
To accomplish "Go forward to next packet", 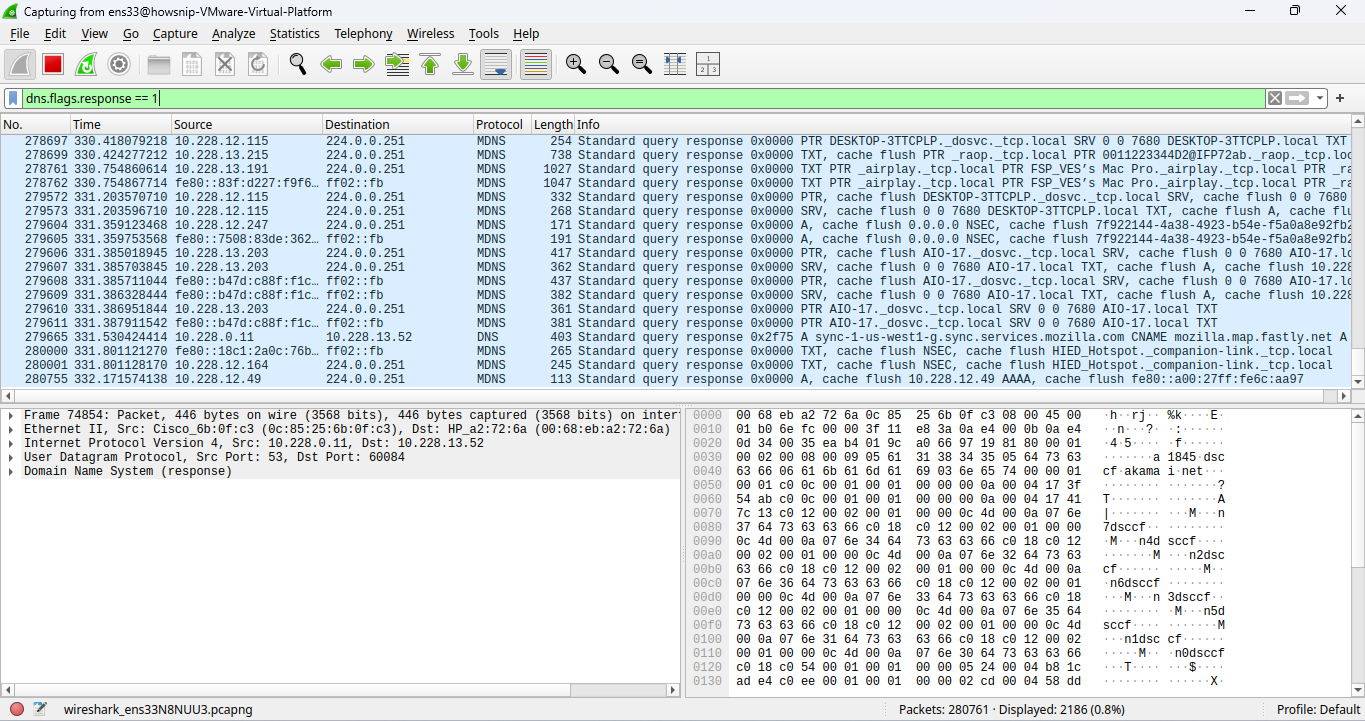I will (x=364, y=65).
